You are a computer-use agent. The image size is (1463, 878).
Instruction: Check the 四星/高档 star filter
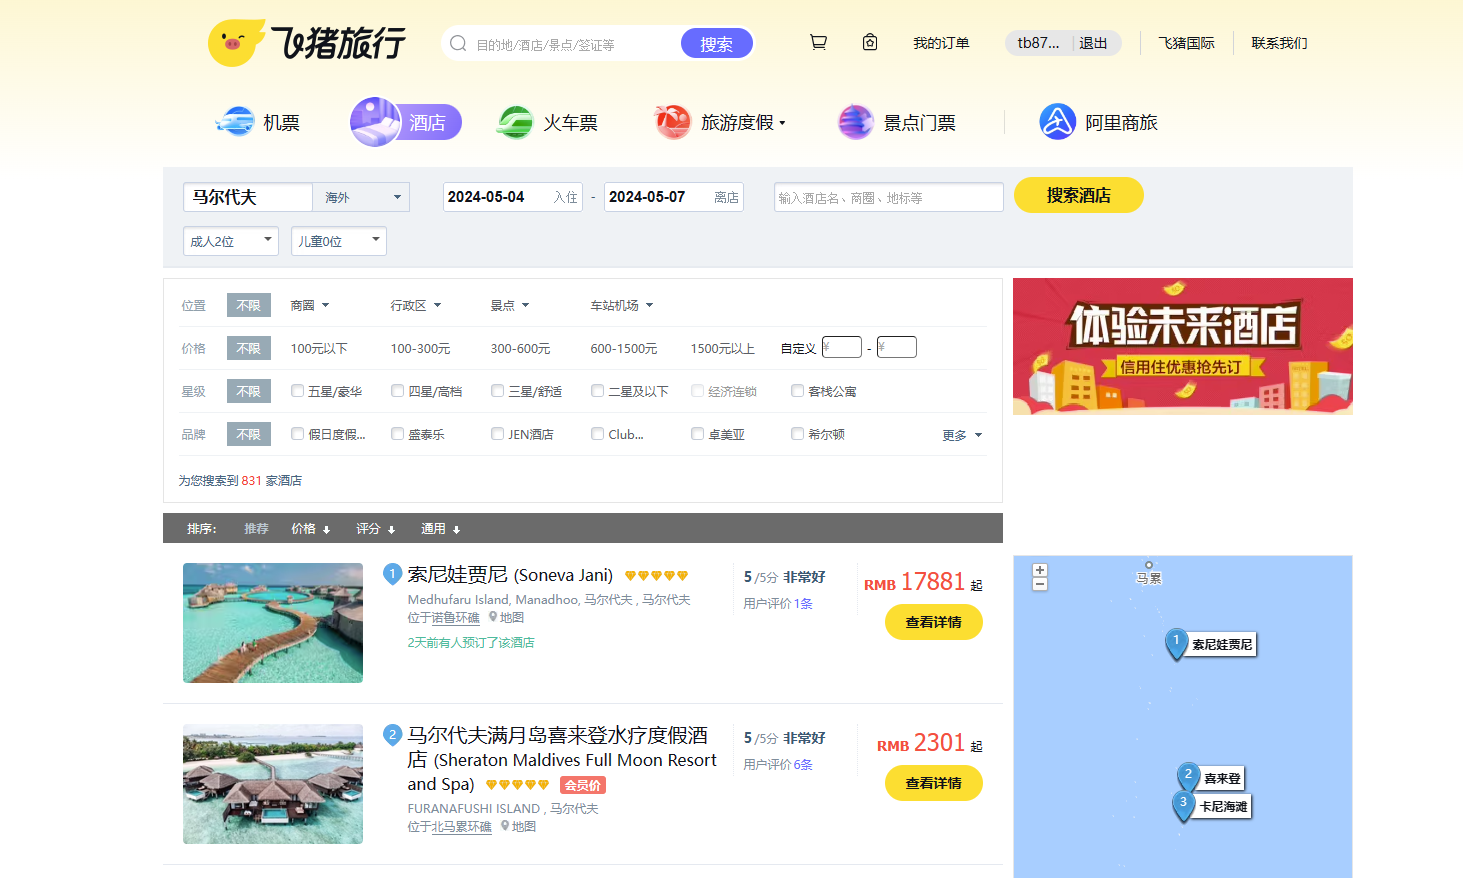tap(397, 391)
